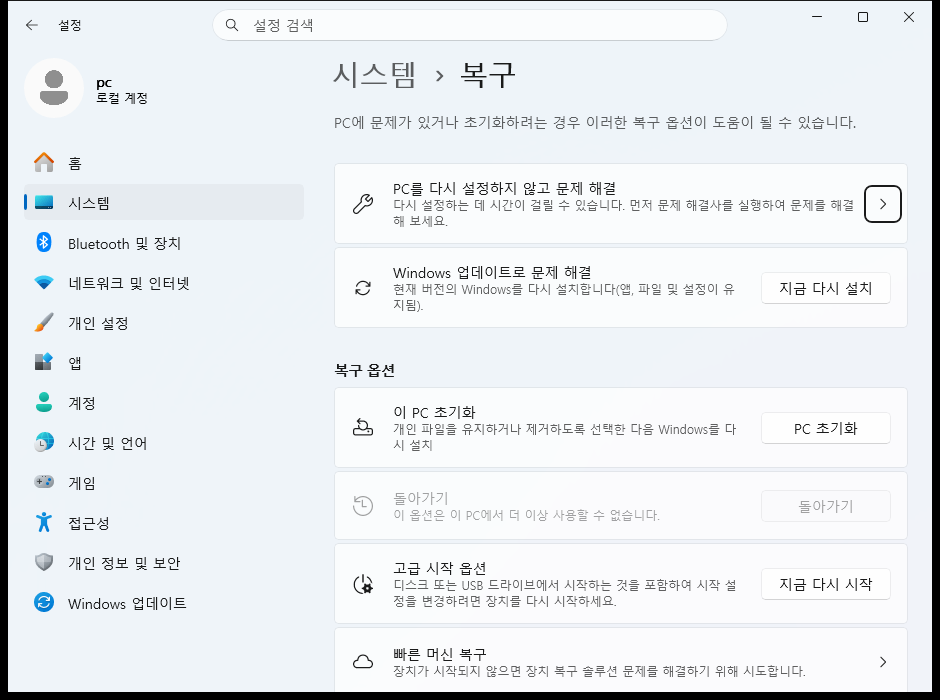Screen dimensions: 940x700
Task: Click the 계정 person icon
Action: tap(44, 402)
